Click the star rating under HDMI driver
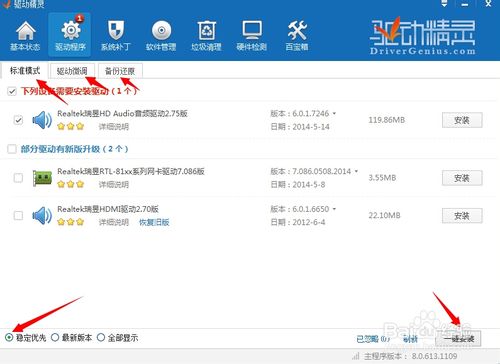 pos(70,222)
